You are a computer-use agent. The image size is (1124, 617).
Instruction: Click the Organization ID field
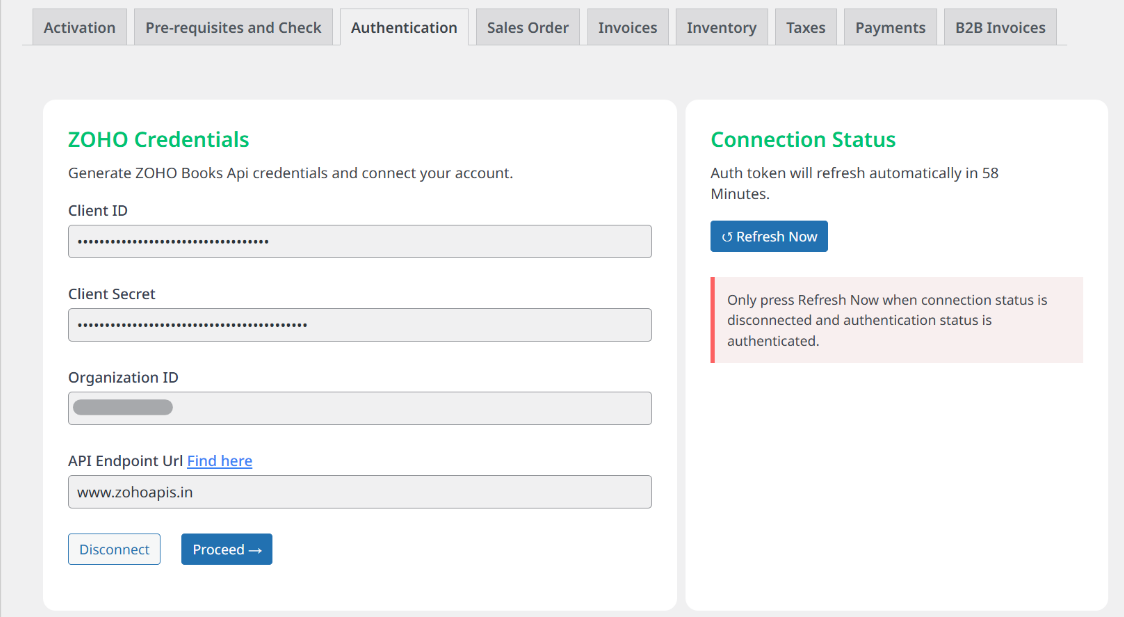tap(359, 408)
